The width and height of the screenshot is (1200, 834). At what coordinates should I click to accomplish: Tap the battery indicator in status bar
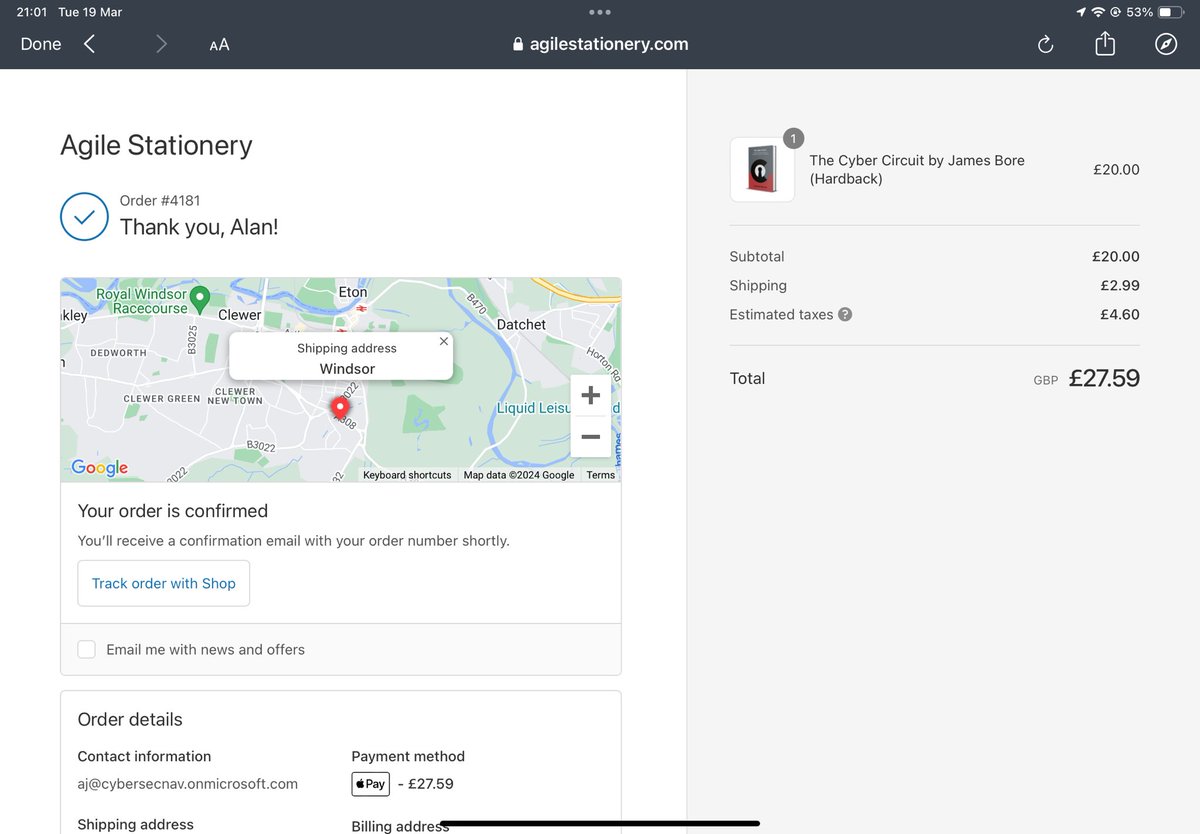[1170, 12]
